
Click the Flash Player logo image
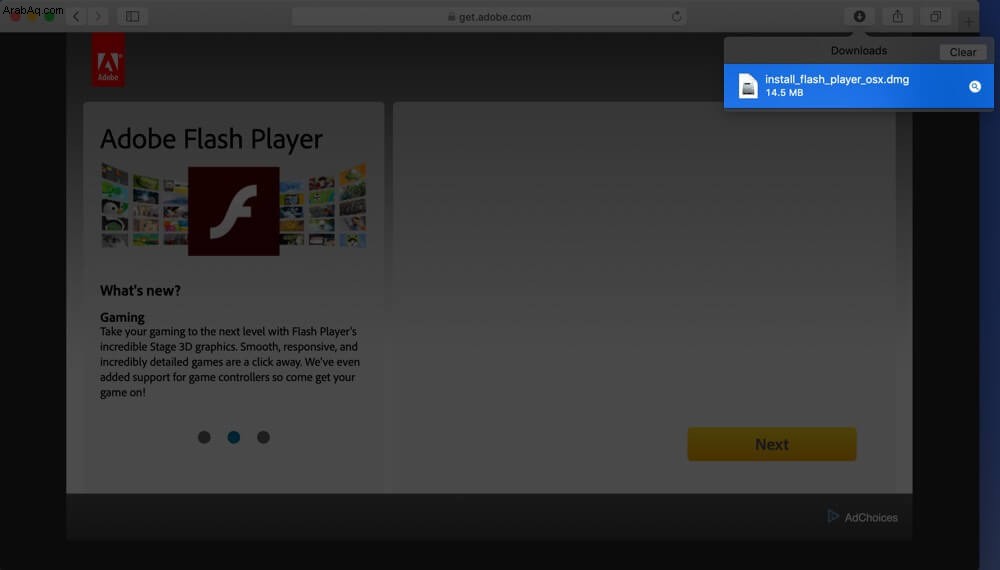[233, 211]
